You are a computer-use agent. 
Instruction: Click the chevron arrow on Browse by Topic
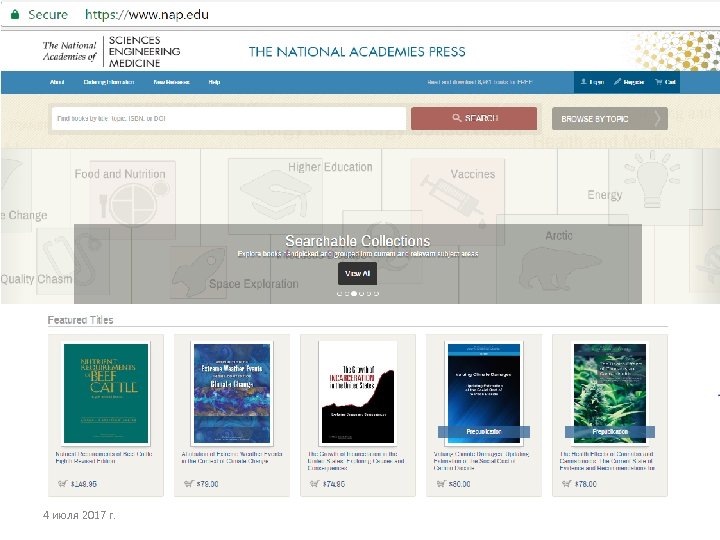click(657, 118)
